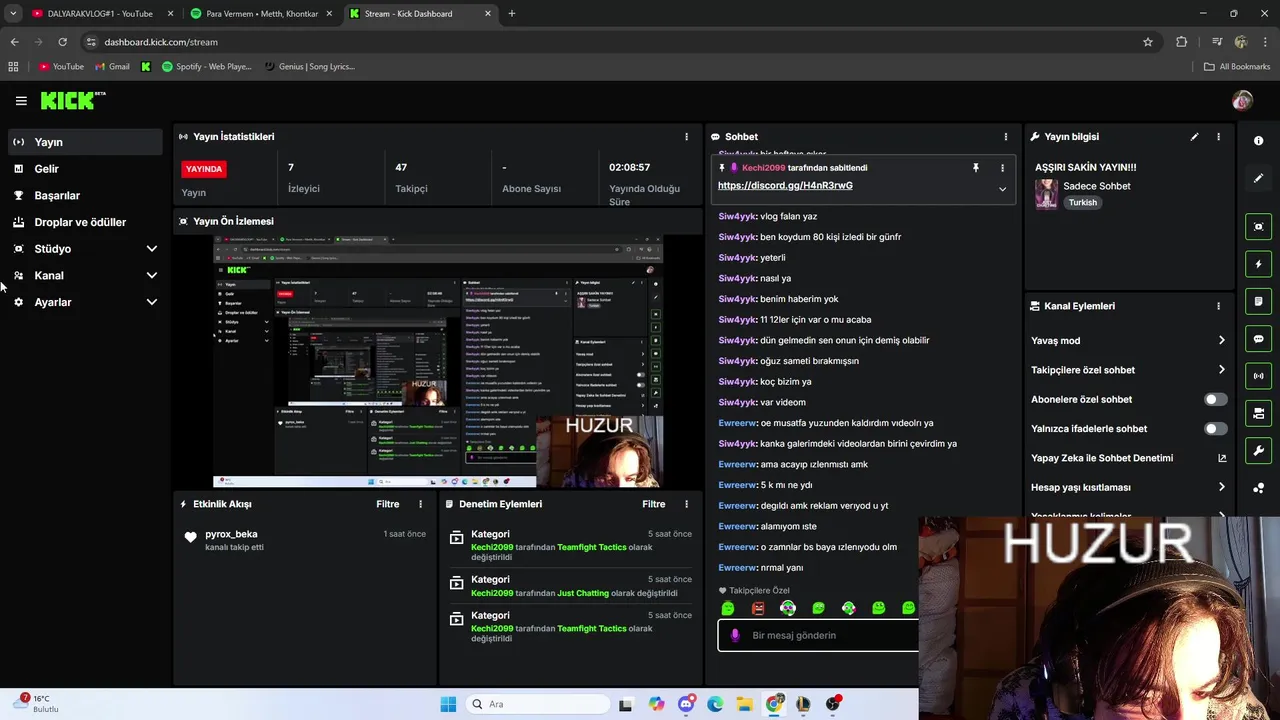This screenshot has height=720, width=1280.
Task: Switch to DALYARAKVLOG#1 YouTube tab
Action: pos(101,14)
